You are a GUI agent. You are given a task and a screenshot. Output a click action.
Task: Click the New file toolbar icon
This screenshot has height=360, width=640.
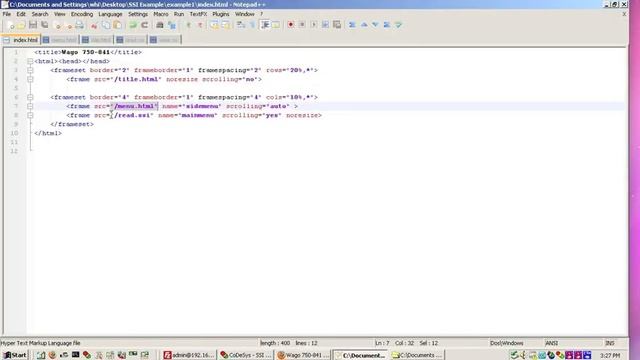click(x=11, y=25)
